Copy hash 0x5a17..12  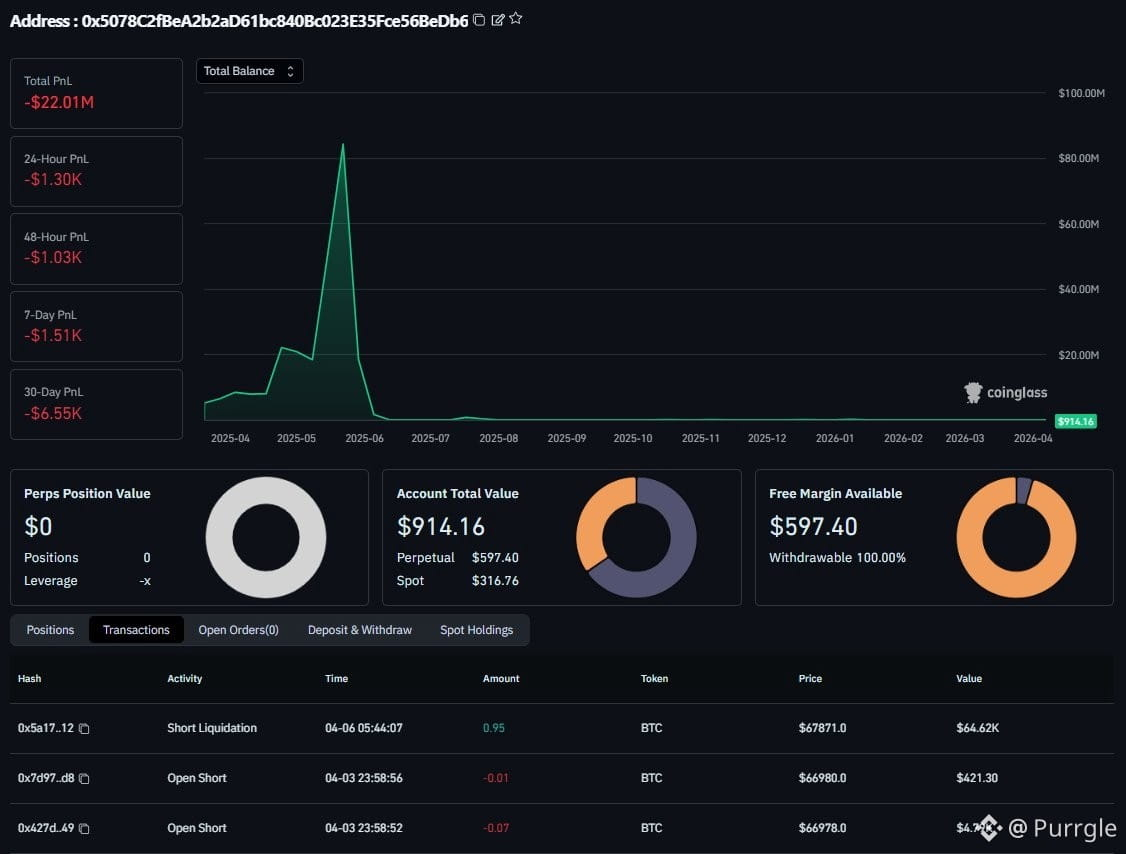(x=84, y=728)
